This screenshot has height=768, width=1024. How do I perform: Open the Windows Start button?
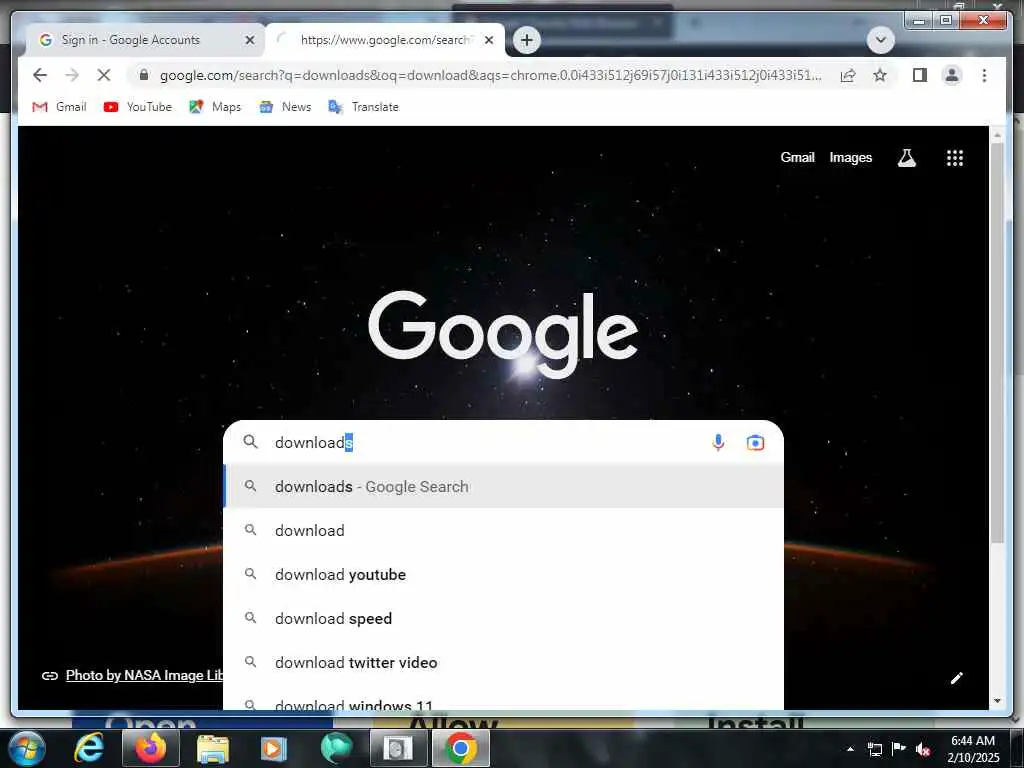(x=27, y=748)
